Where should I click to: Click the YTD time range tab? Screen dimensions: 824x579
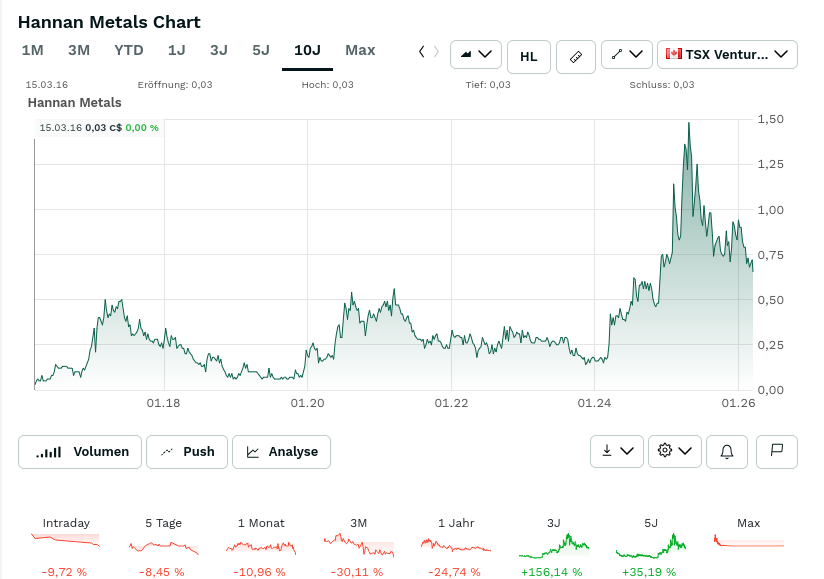(129, 50)
